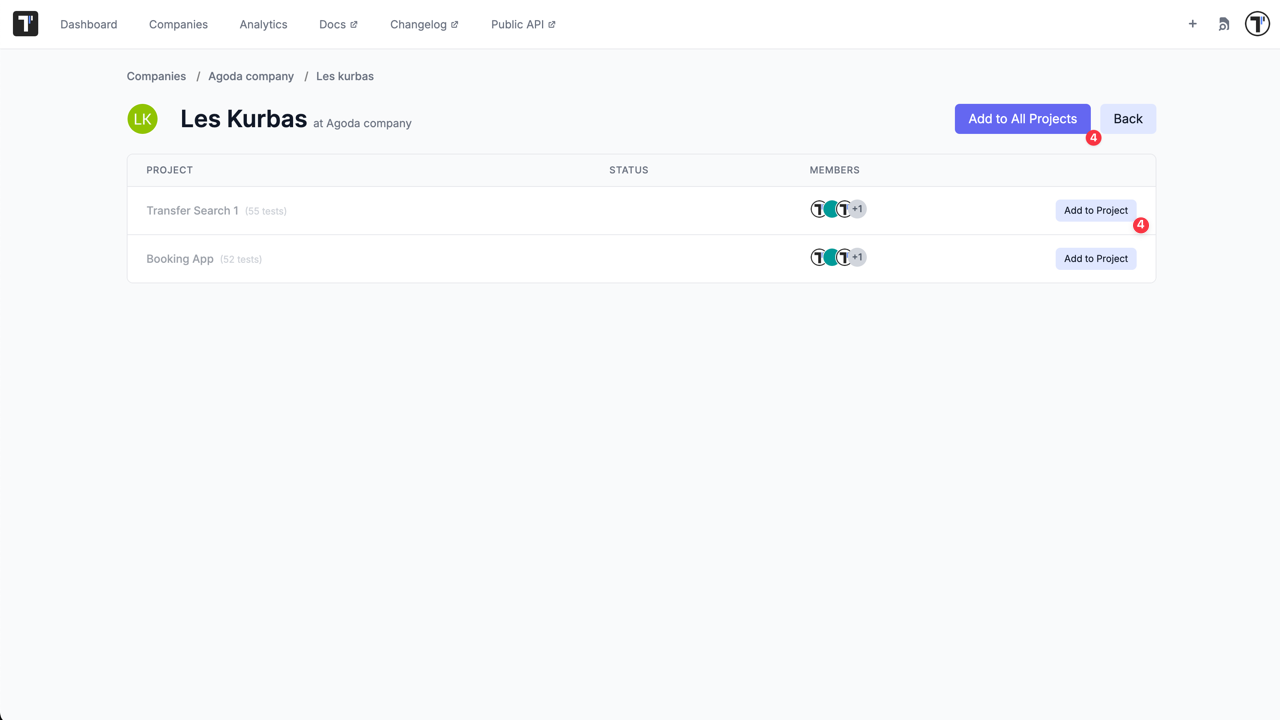Add Les Kurbas to Transfer Search 1 project
Image resolution: width=1280 pixels, height=720 pixels.
click(1095, 210)
